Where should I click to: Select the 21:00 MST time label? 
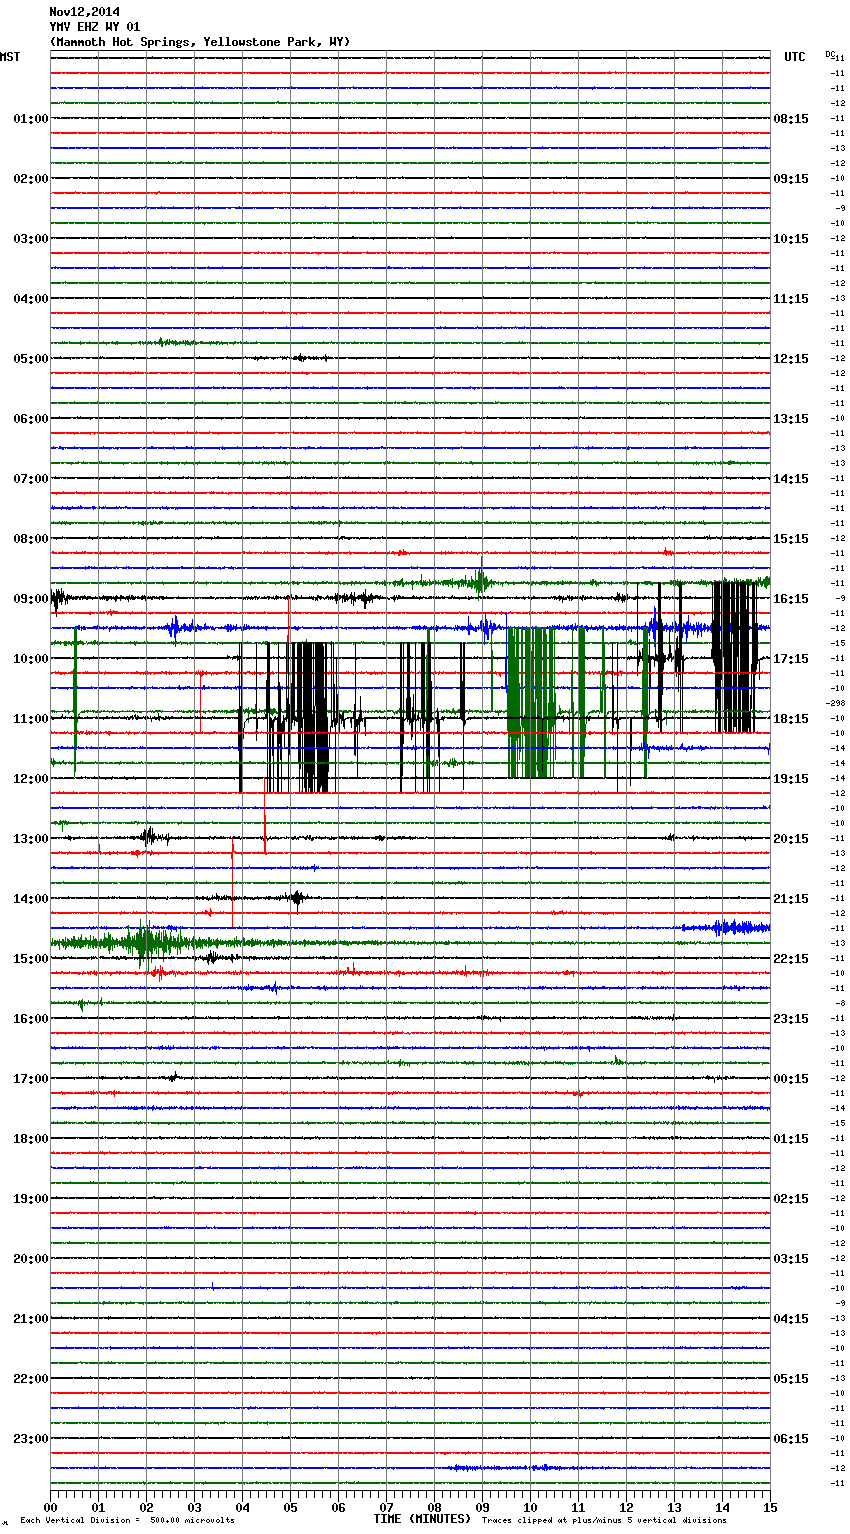pyautogui.click(x=30, y=1319)
